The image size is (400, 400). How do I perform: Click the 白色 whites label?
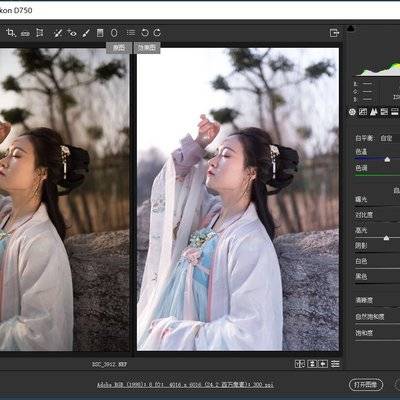[361, 261]
